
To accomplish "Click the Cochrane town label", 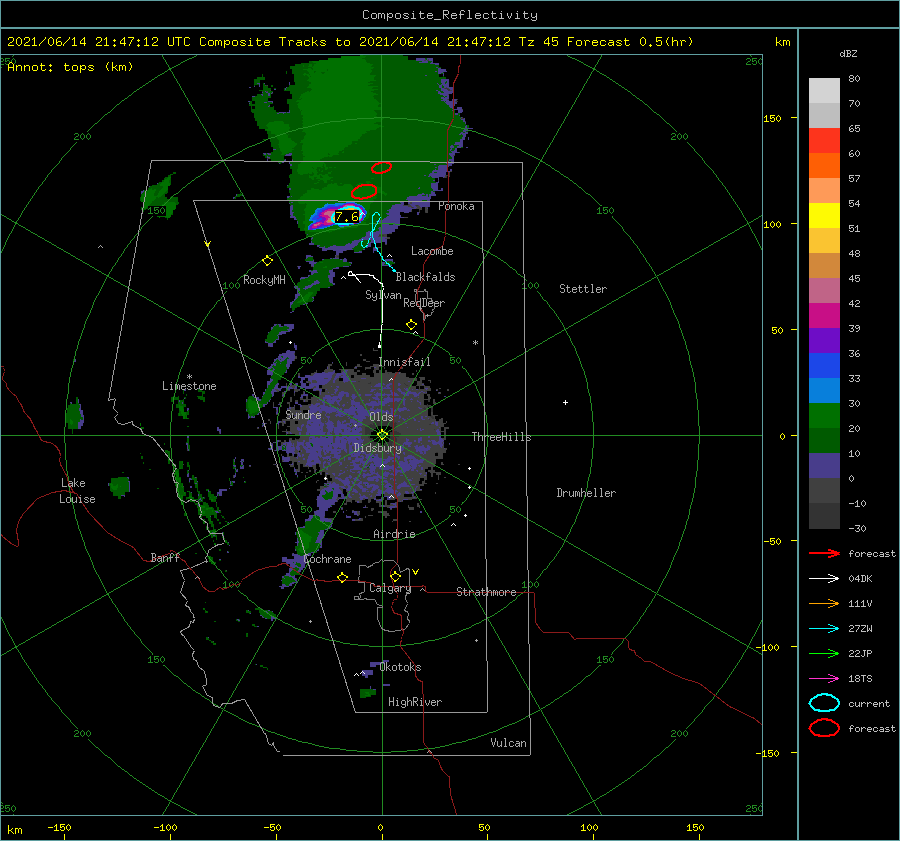I will pyautogui.click(x=327, y=559).
